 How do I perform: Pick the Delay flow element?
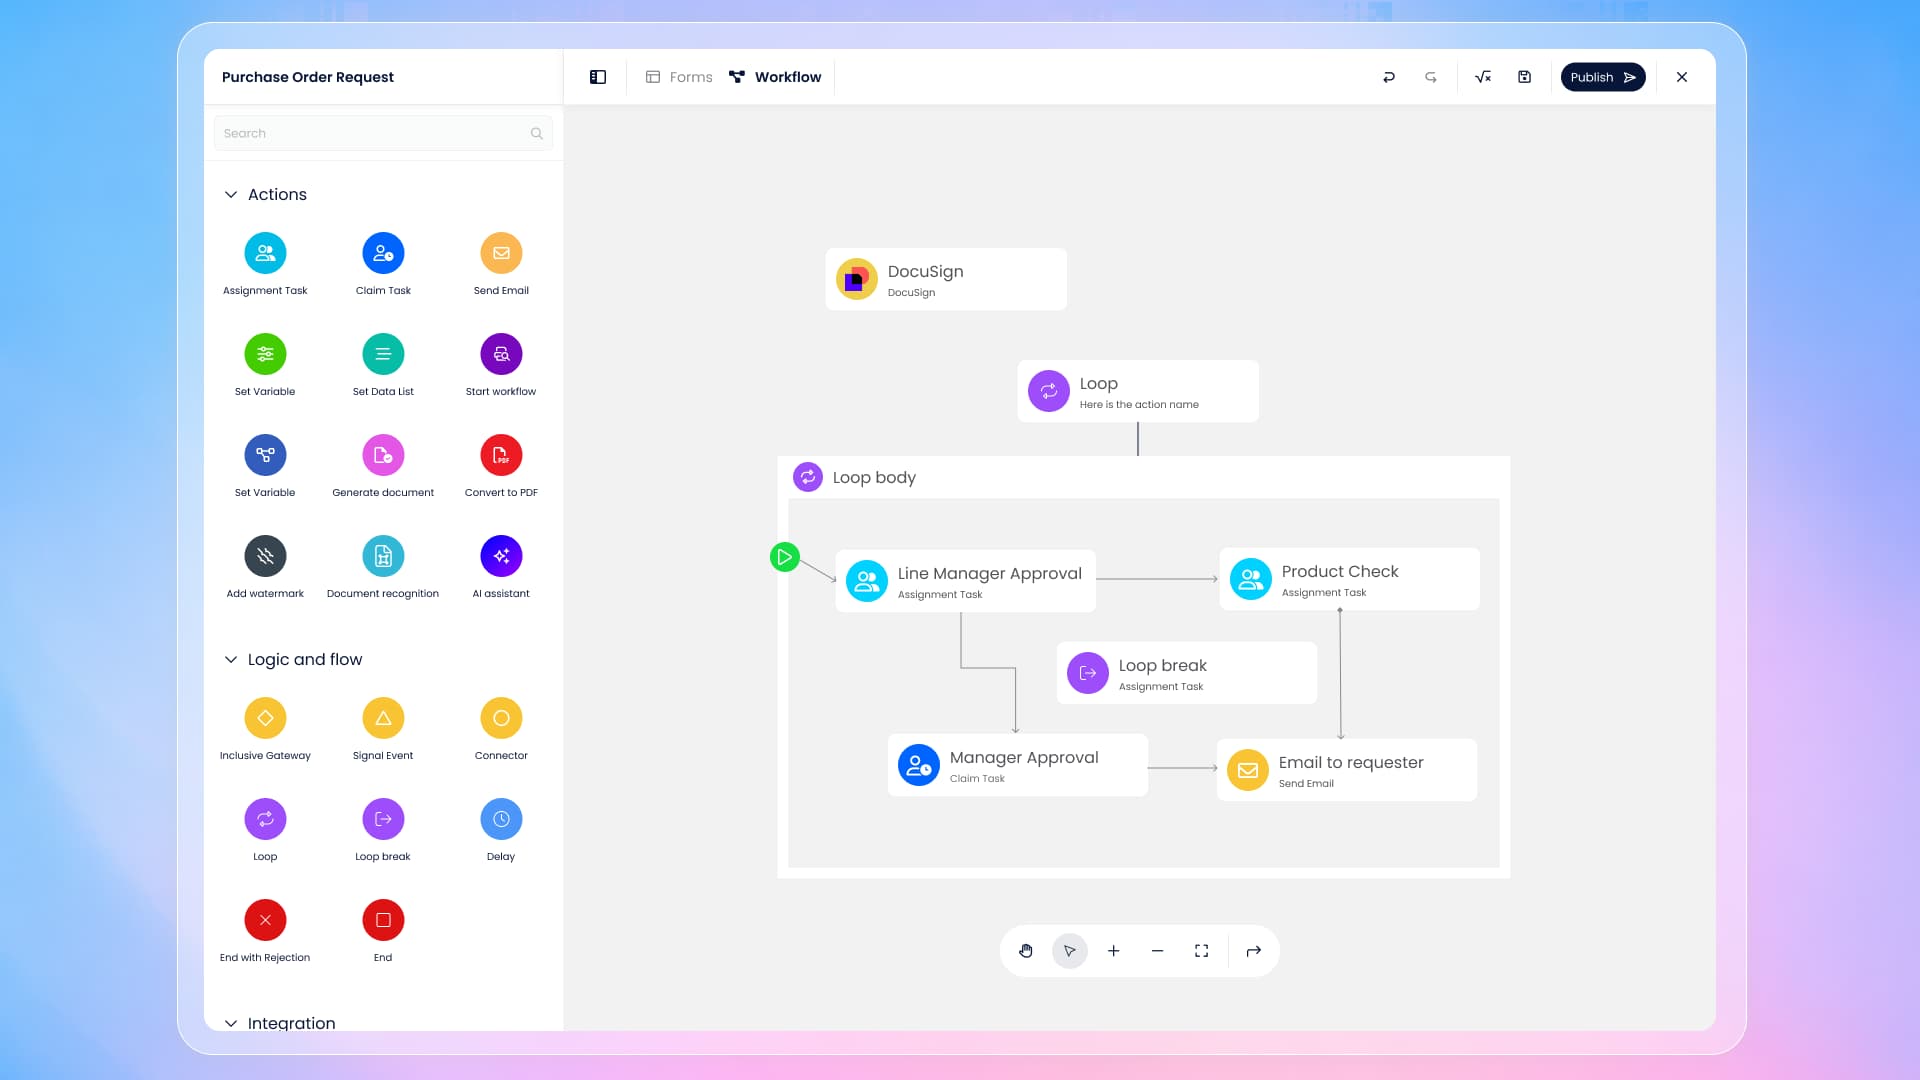[501, 819]
